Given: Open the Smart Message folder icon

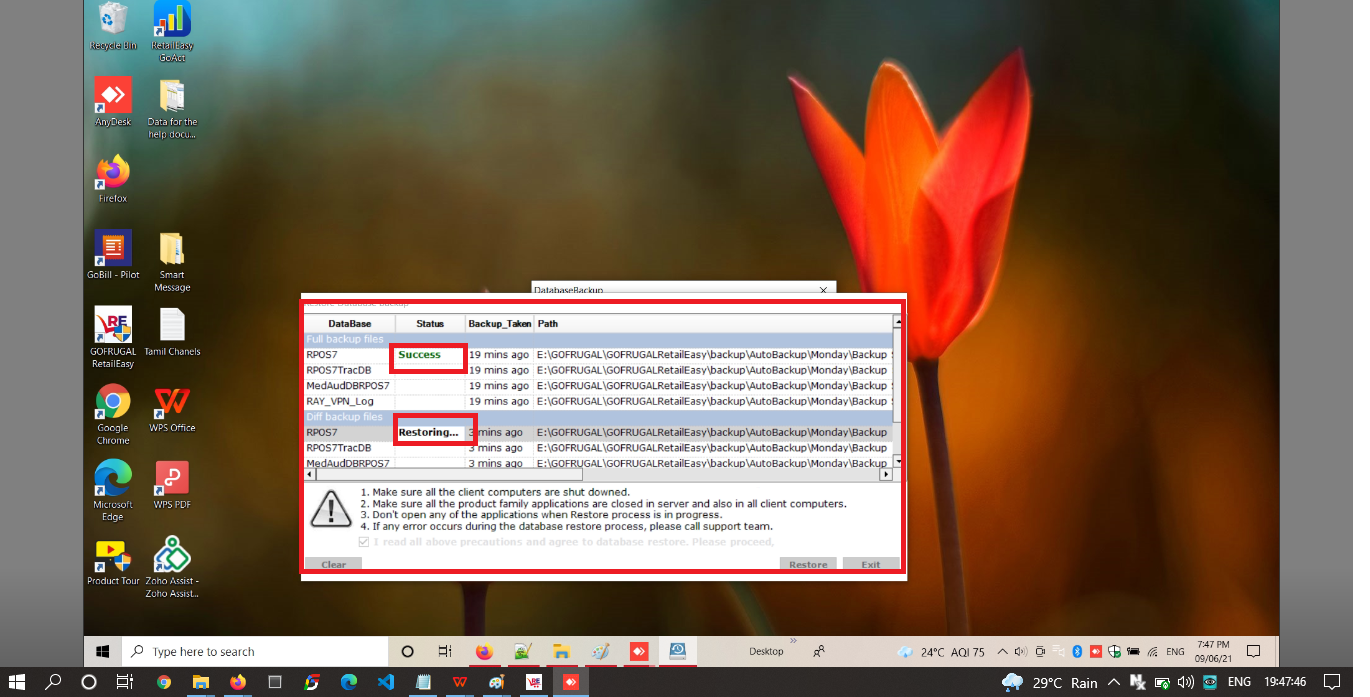Looking at the screenshot, I should coord(172,261).
